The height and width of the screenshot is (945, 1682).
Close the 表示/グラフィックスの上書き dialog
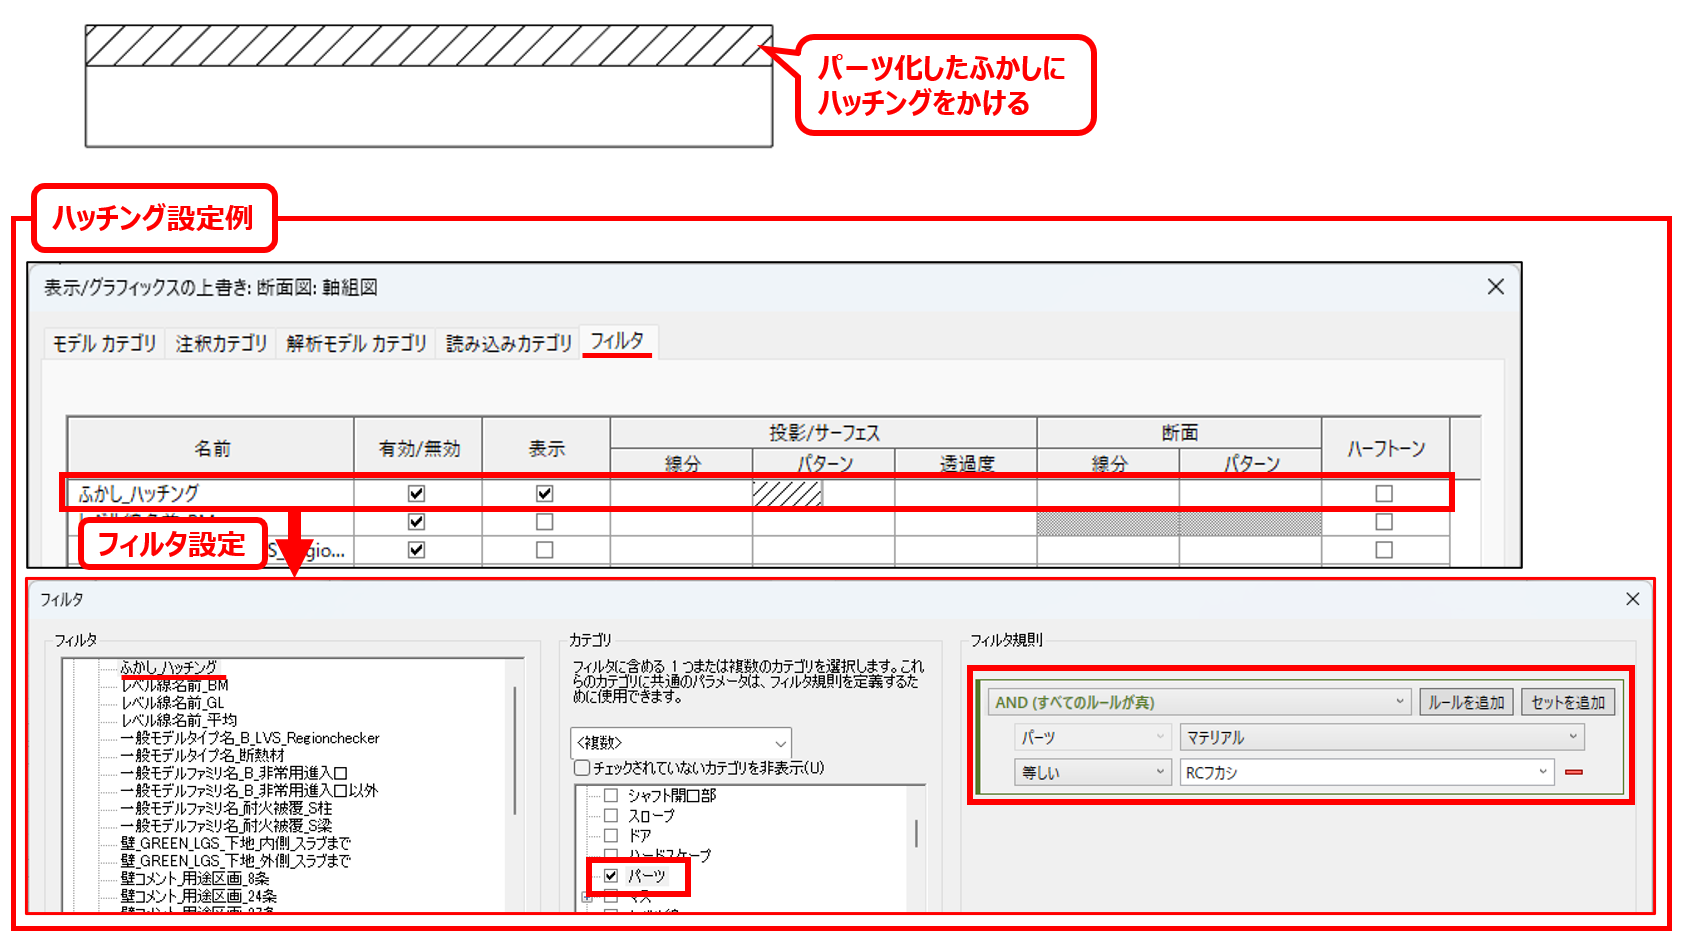click(x=1495, y=287)
